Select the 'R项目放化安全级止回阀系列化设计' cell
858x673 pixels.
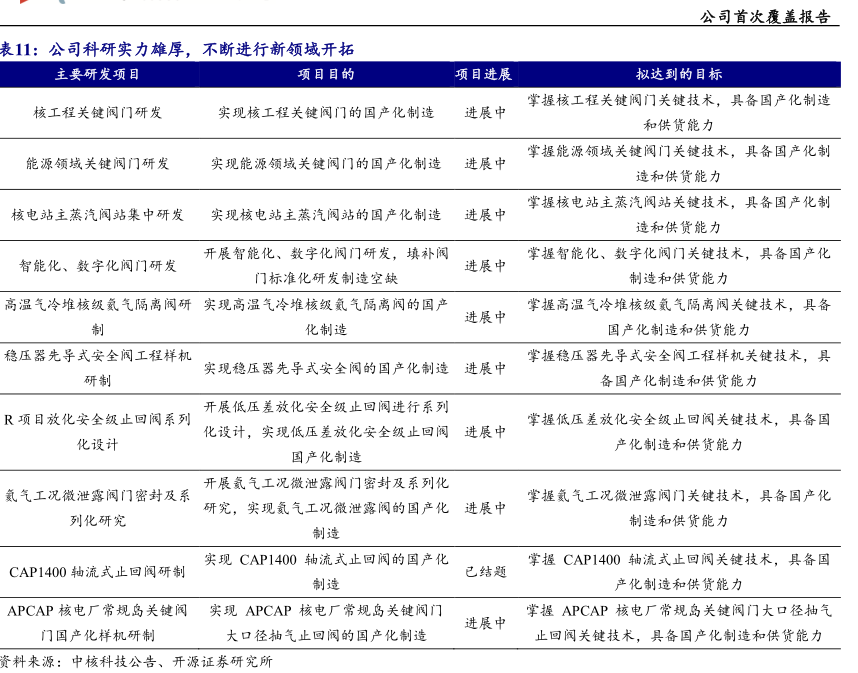pos(97,432)
